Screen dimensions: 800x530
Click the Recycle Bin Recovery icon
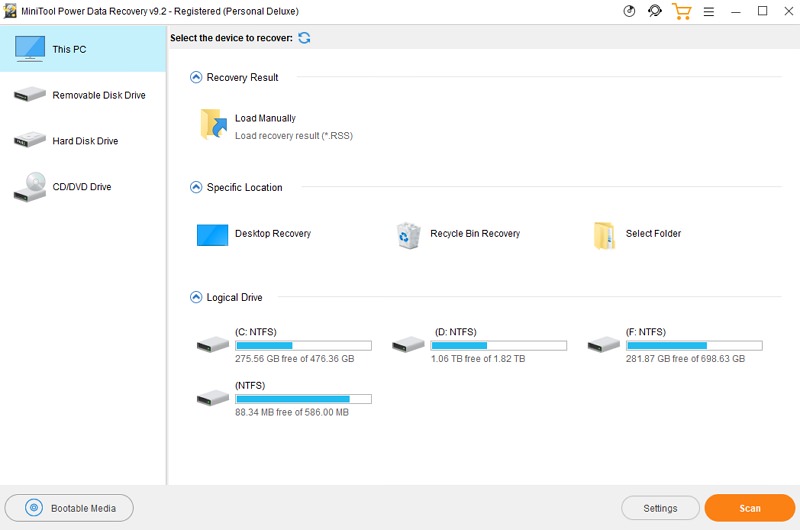tap(408, 235)
